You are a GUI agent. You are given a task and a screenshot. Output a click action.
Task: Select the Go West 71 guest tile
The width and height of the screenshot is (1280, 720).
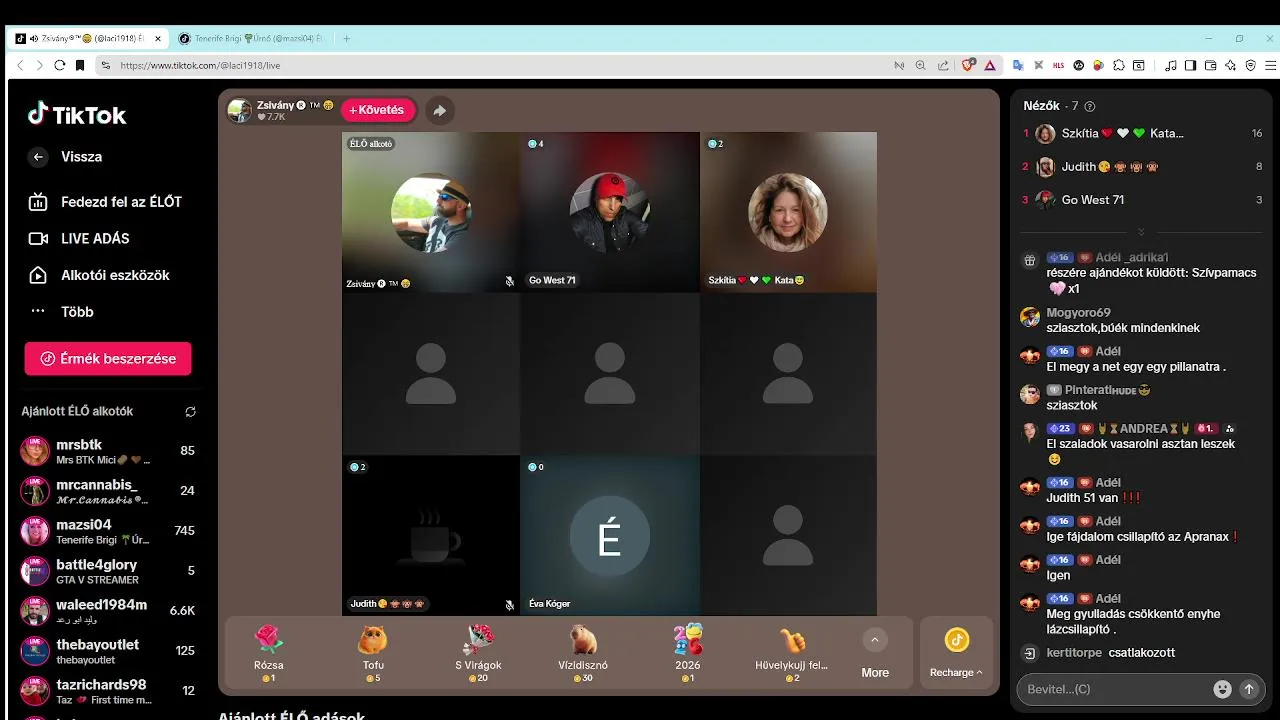coord(610,212)
